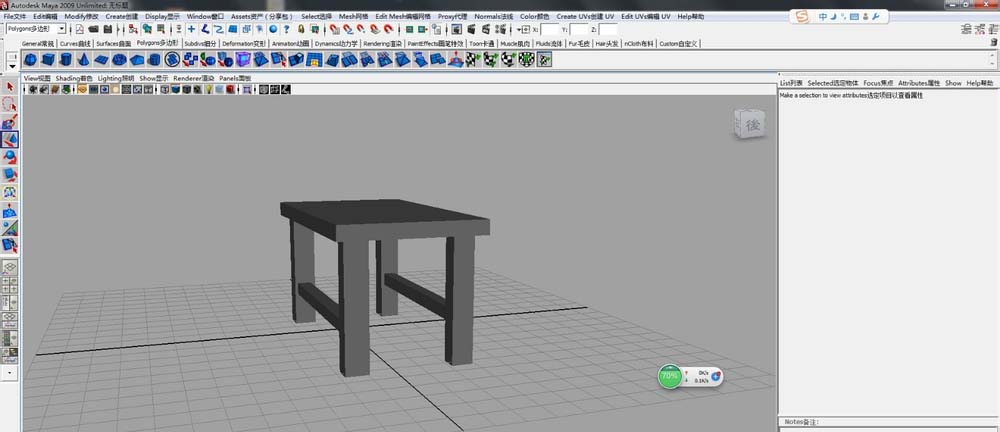Open the Edit Mesh menu

pos(402,16)
